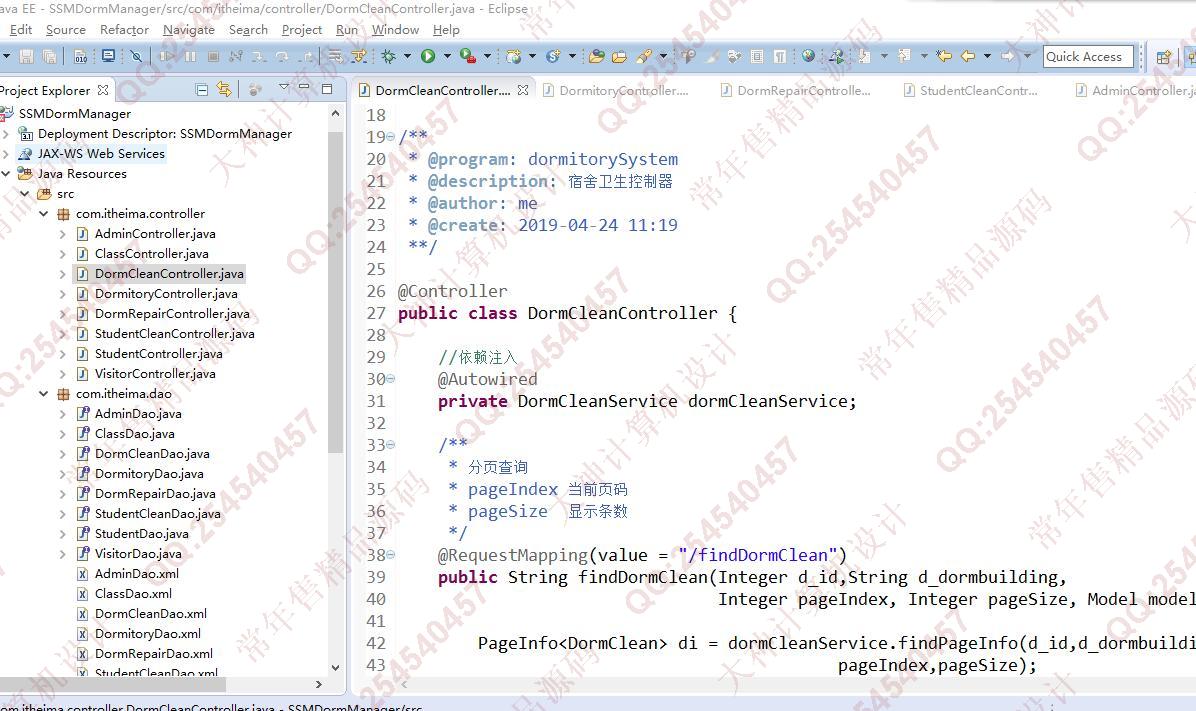This screenshot has height=711, width=1196.
Task: Select JAX-WS Web Services node
Action: click(101, 153)
